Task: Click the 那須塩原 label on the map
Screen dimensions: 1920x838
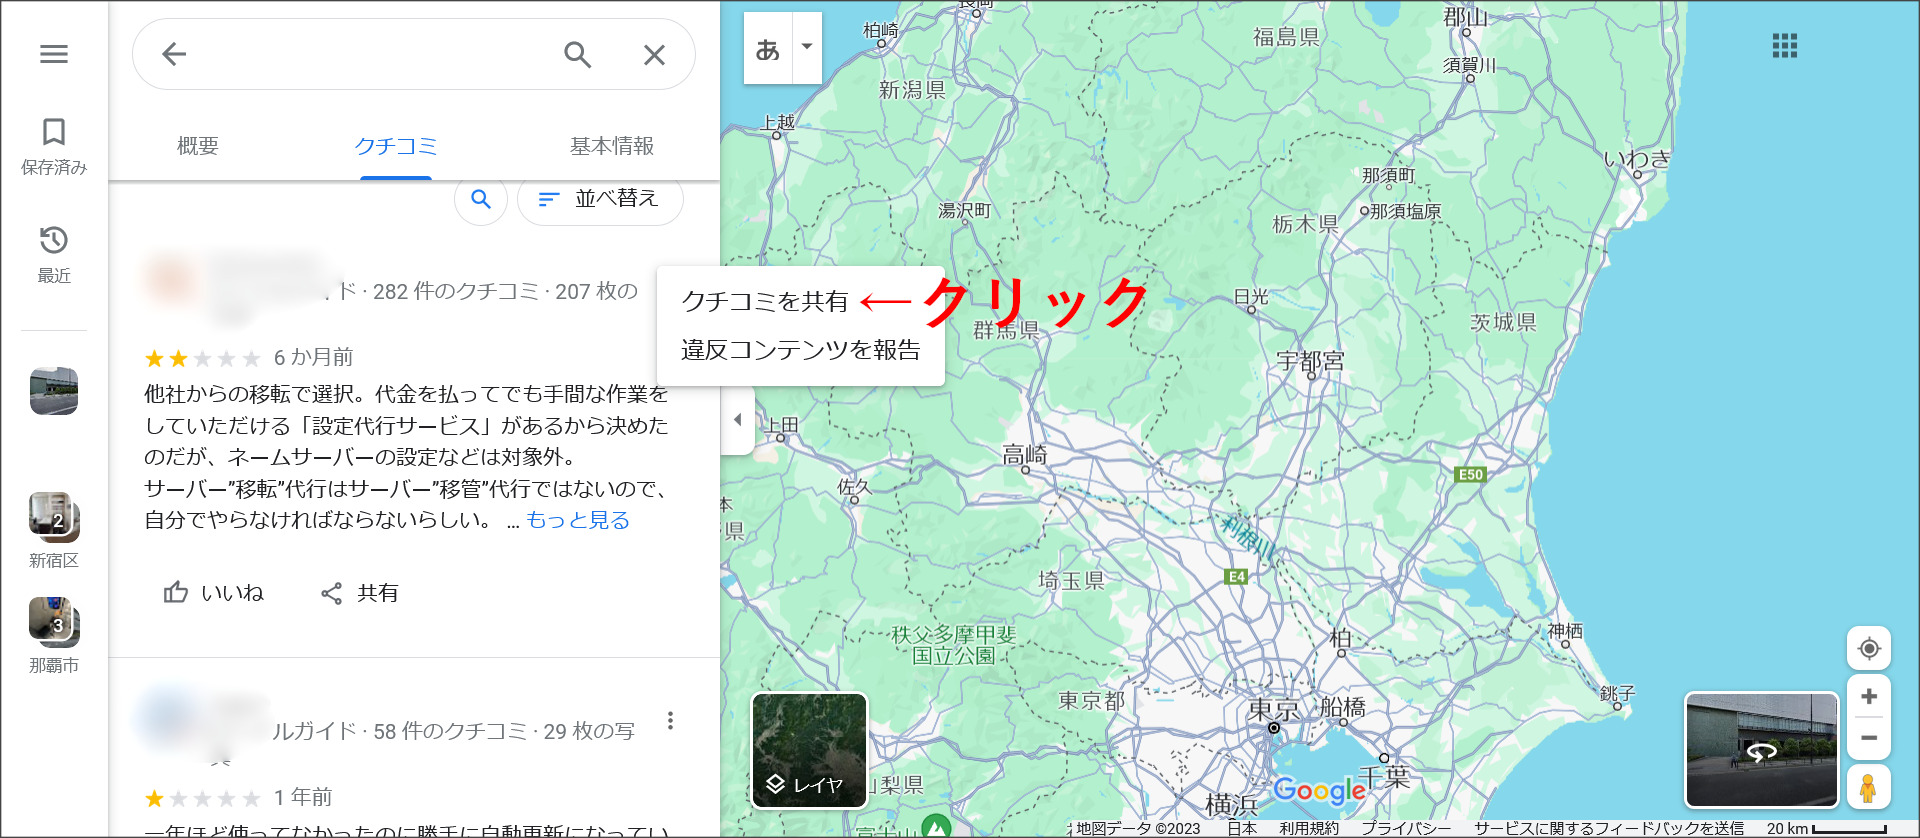Action: 1405,211
